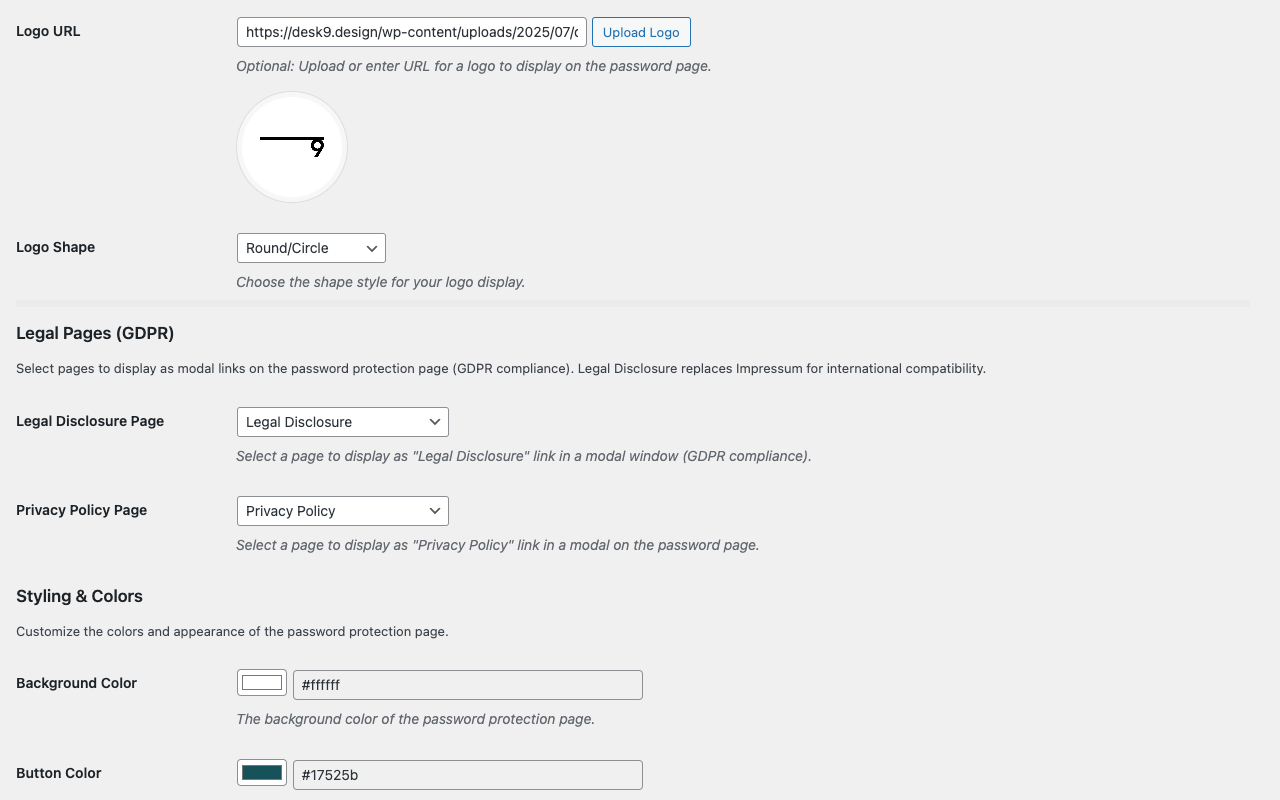
Task: Click the "Styling & Colors" section heading
Action: 79,596
